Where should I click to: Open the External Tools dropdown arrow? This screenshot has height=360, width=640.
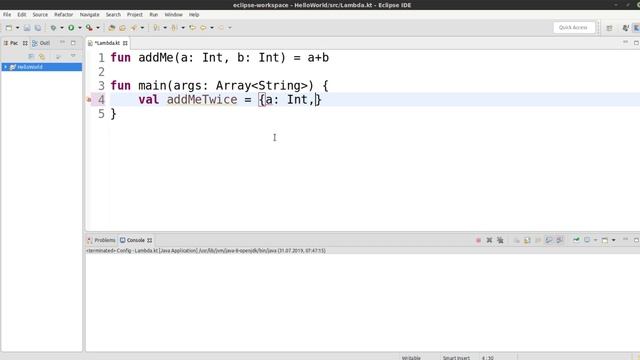point(98,28)
